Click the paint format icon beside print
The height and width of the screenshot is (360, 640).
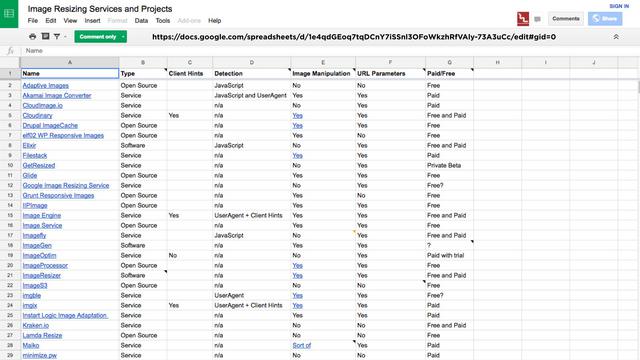click(x=45, y=36)
